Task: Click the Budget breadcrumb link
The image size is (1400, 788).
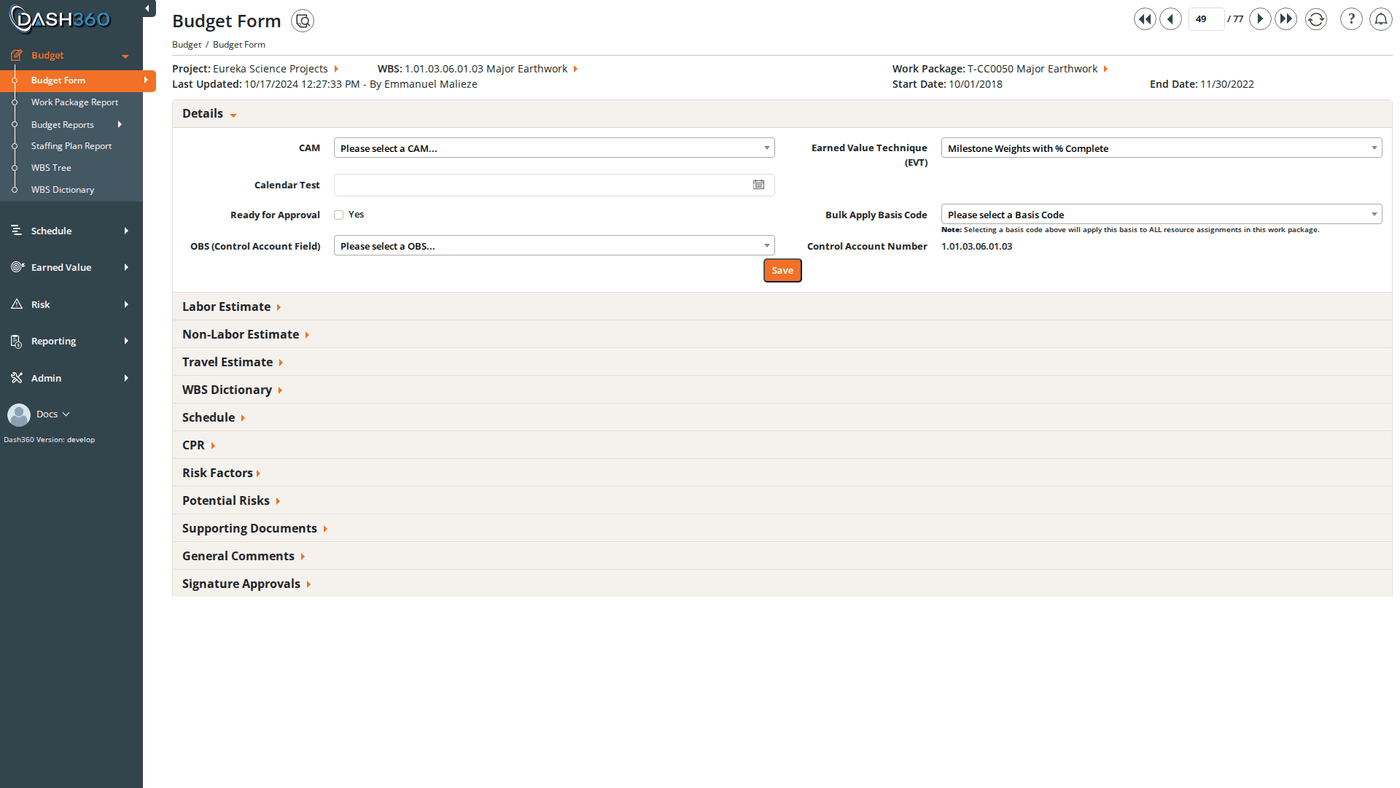Action: coord(186,45)
